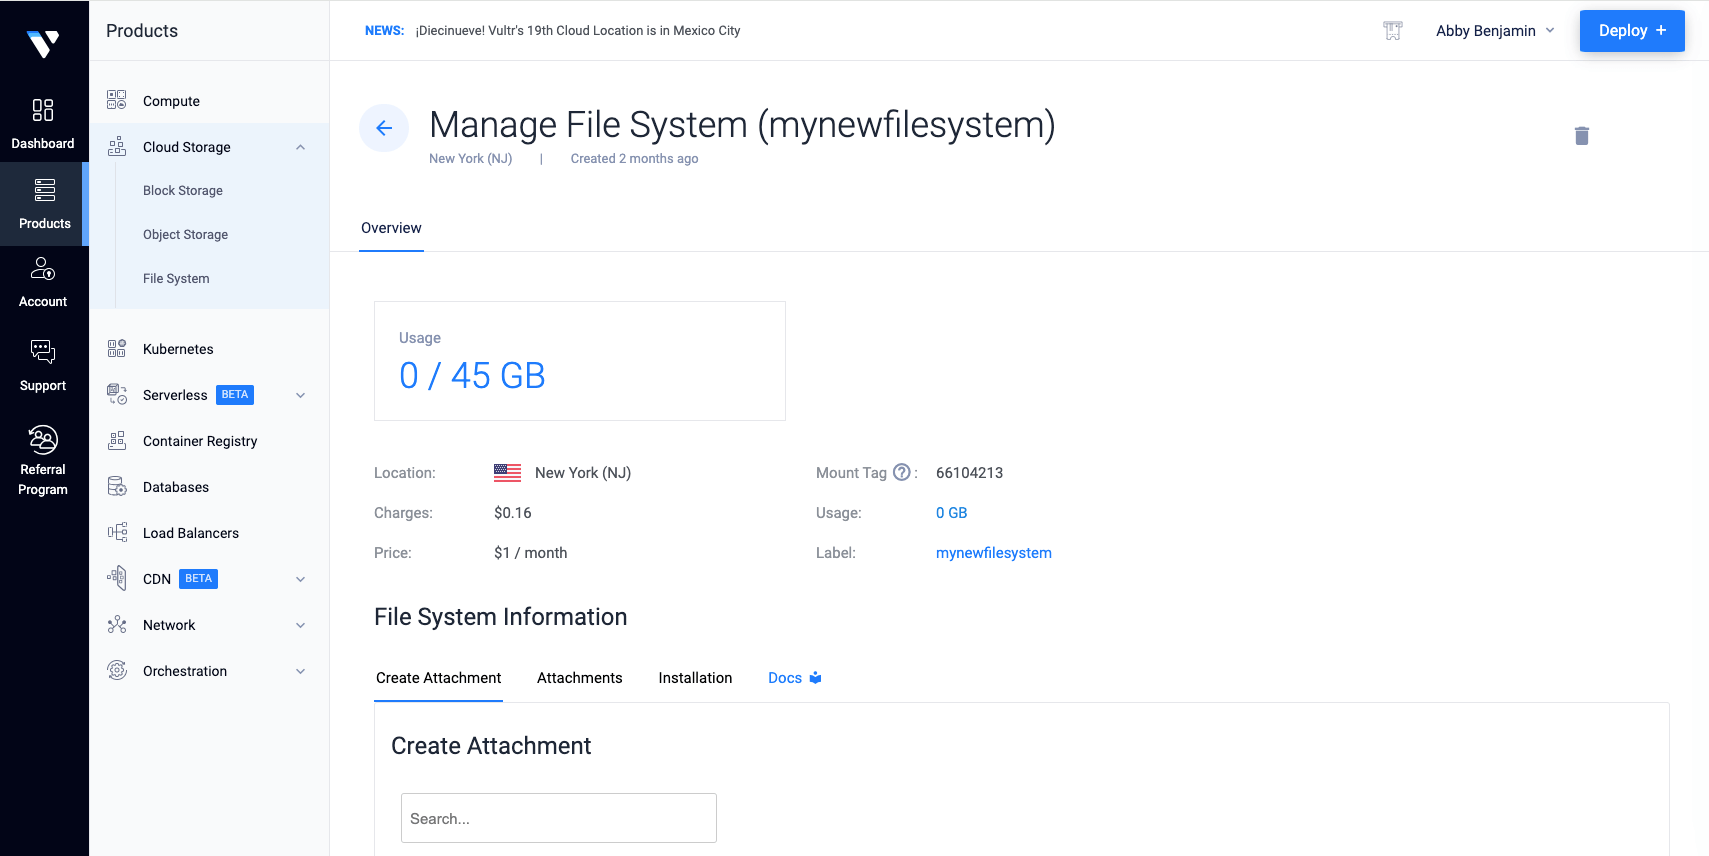Select Object Storage in sidebar
1709x856 pixels.
pos(185,234)
